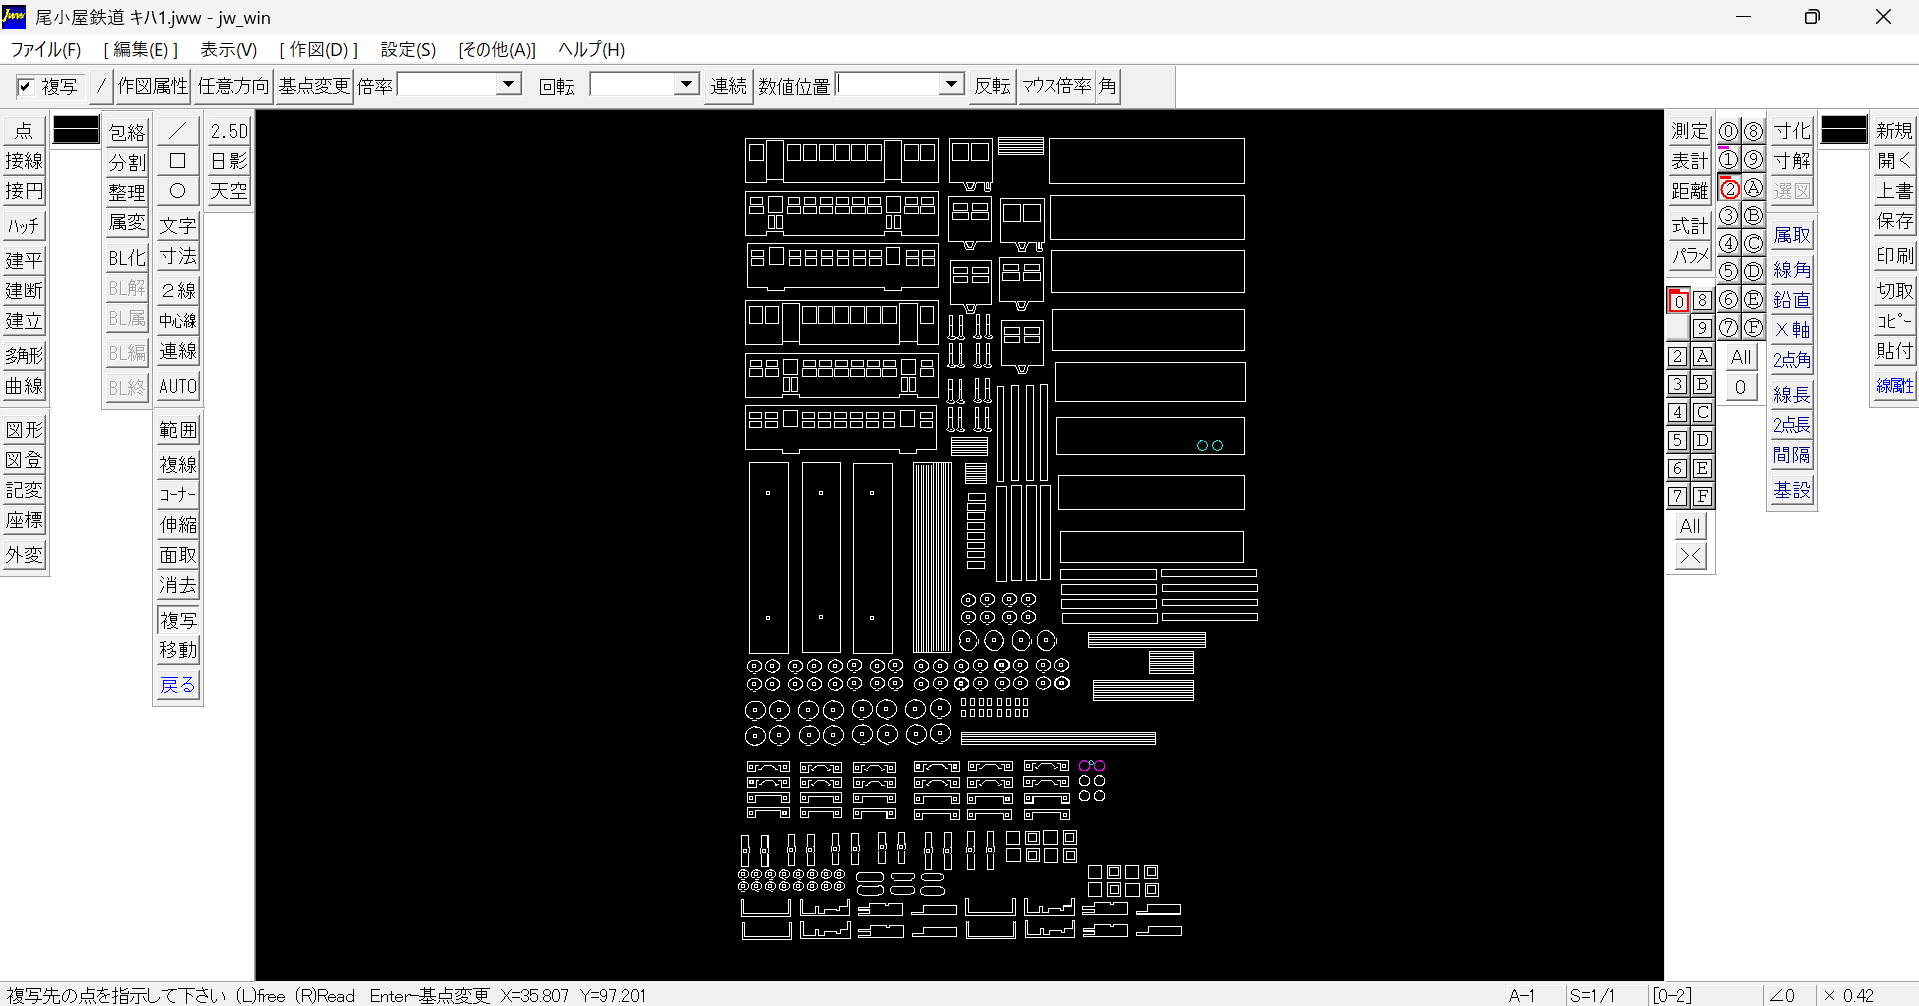This screenshot has height=1006, width=1919.
Task: Click inside the 数値位置 input field
Action: tap(888, 85)
